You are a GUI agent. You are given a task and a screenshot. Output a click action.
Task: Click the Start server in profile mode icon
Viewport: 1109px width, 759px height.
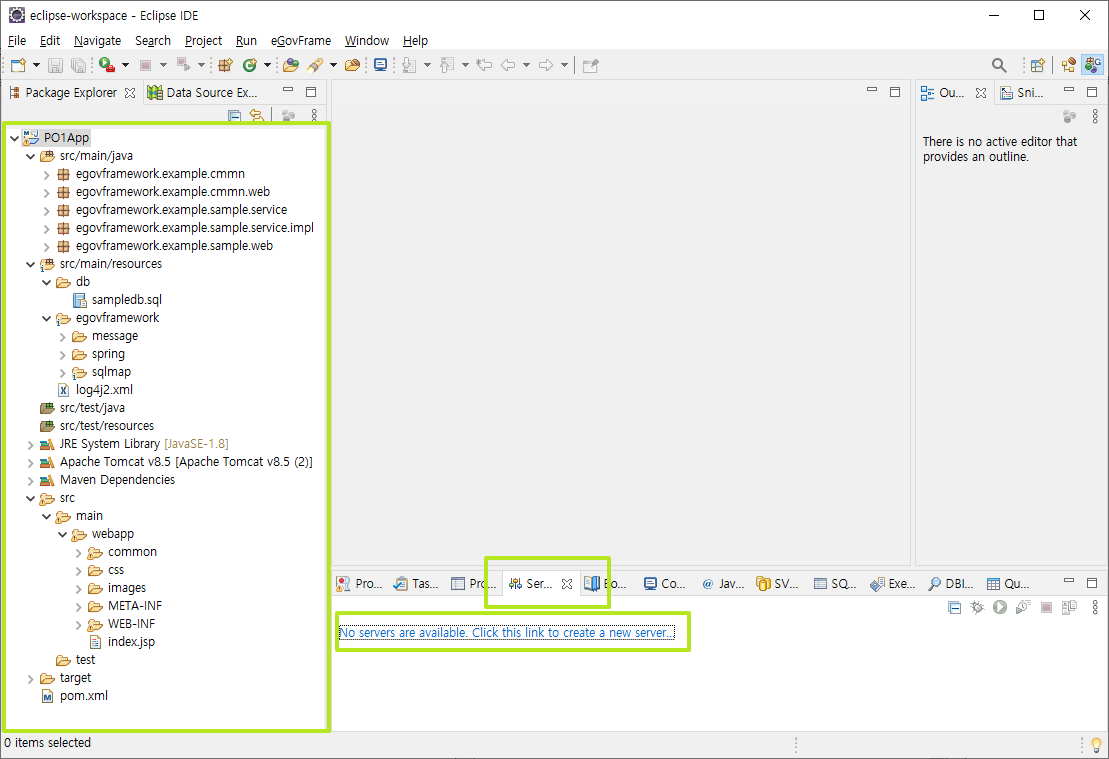pos(1023,607)
